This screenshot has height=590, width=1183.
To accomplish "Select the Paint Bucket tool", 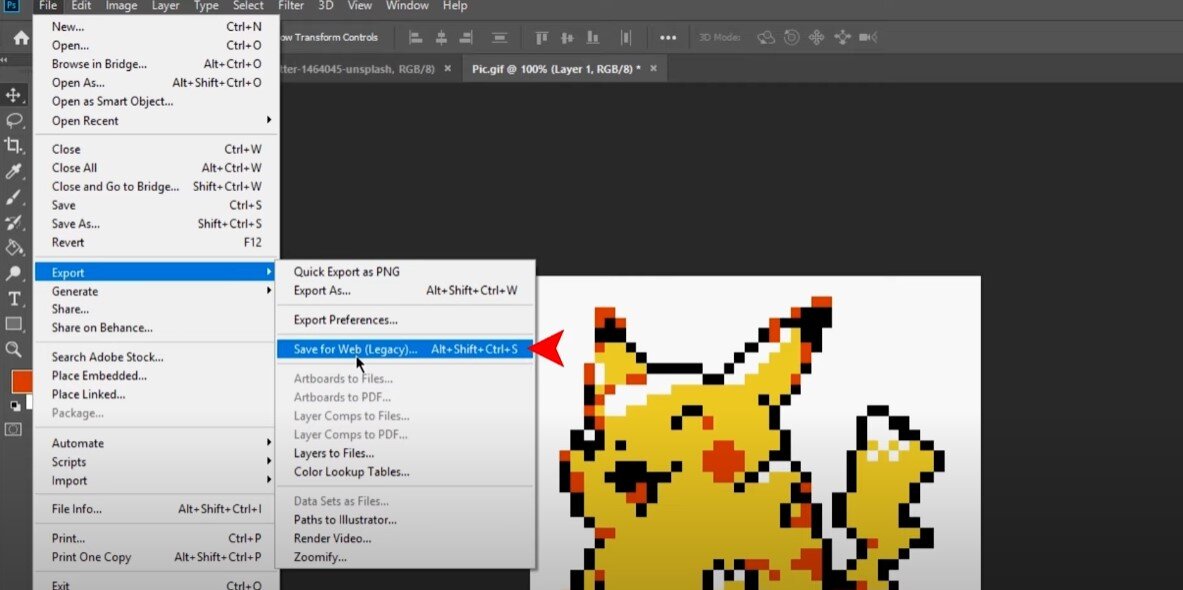I will click(14, 247).
